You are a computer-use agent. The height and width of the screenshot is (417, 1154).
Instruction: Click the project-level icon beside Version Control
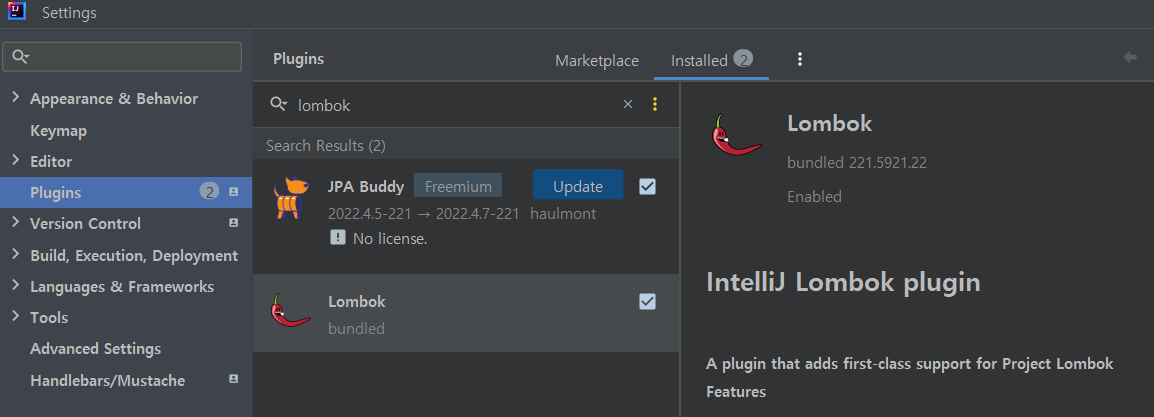pyautogui.click(x=233, y=223)
